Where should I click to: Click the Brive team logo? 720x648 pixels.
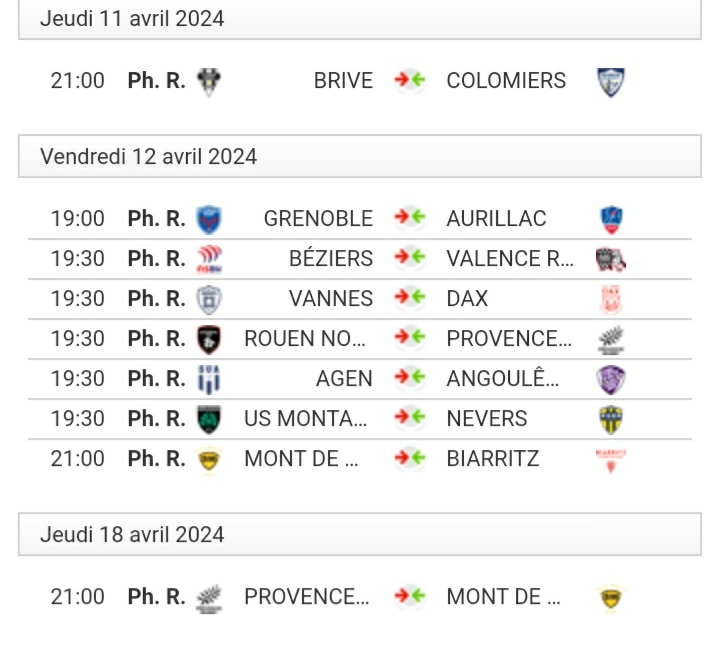pos(209,82)
